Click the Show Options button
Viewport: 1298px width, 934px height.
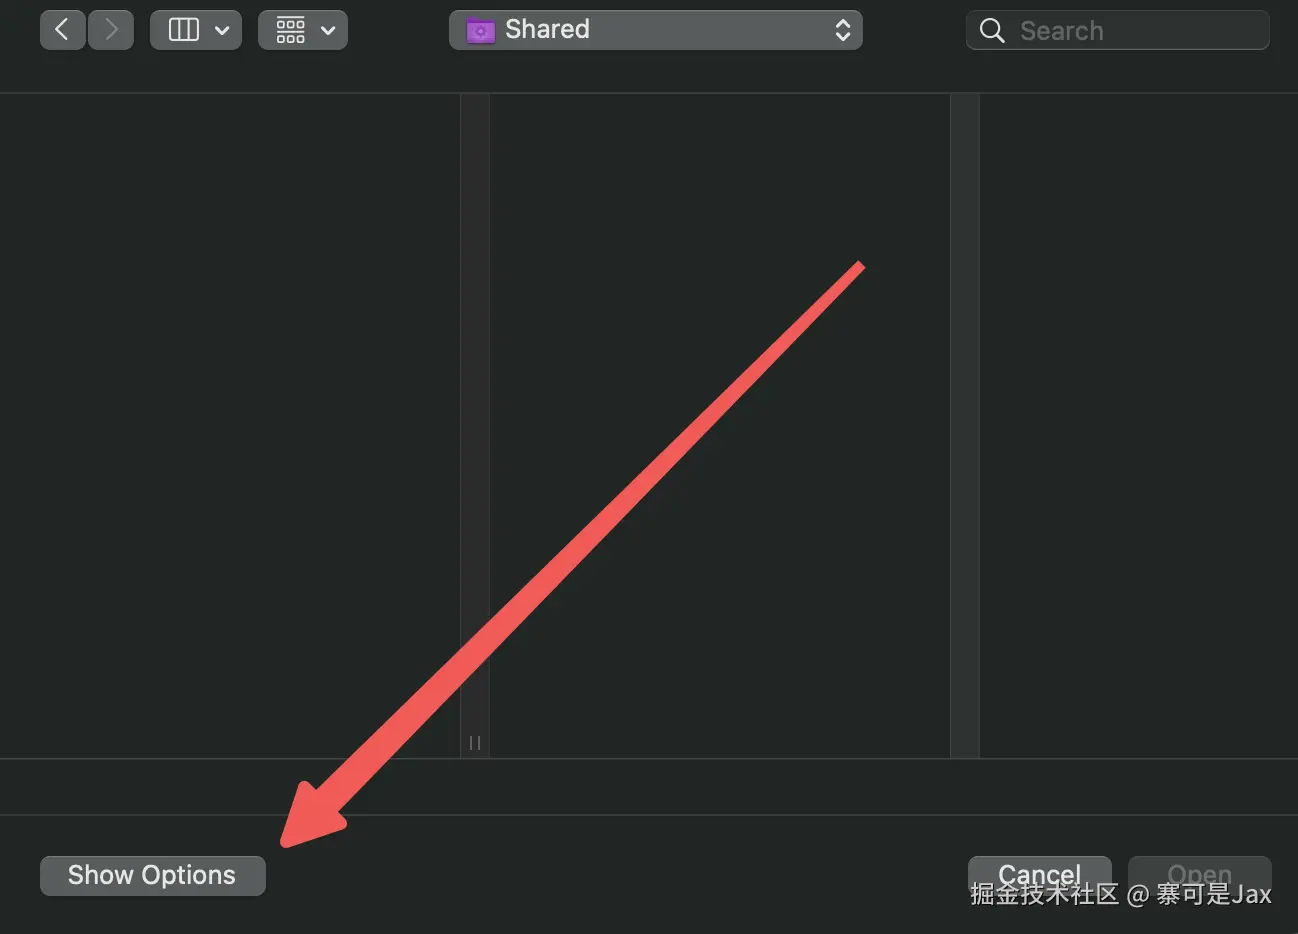click(153, 875)
